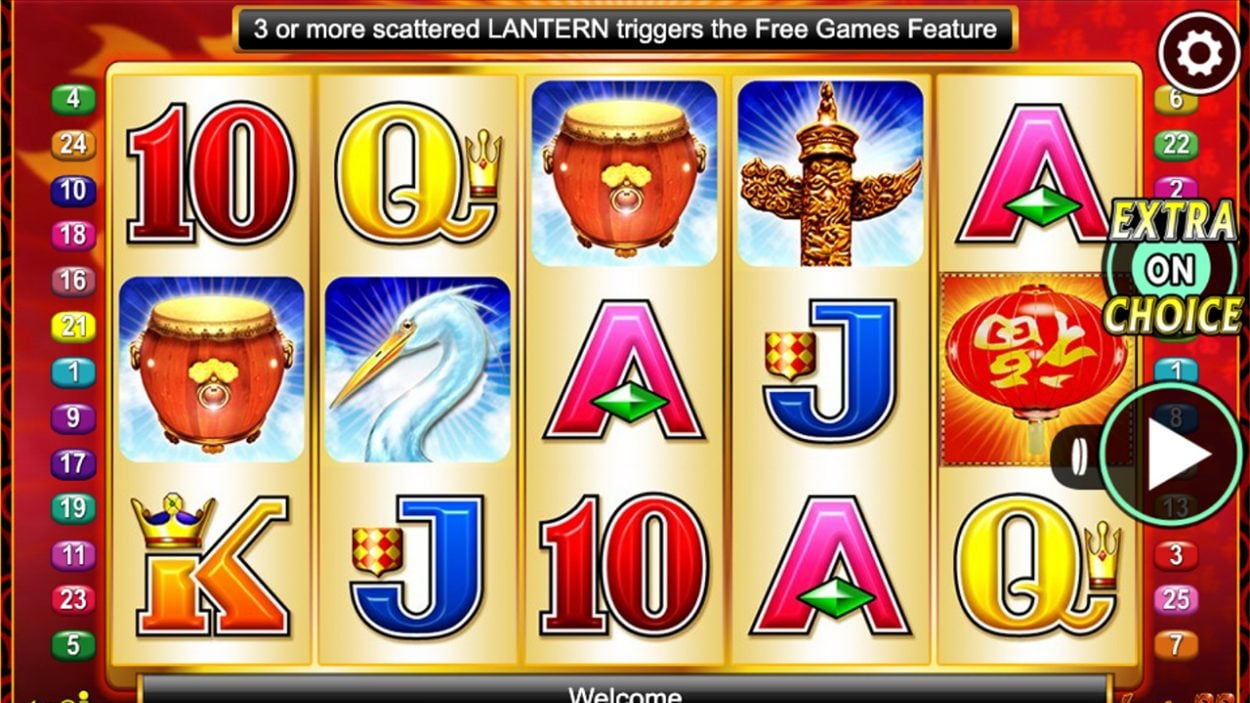This screenshot has height=703, width=1250.
Task: Select payline 22 green badge
Action: pos(1176,145)
